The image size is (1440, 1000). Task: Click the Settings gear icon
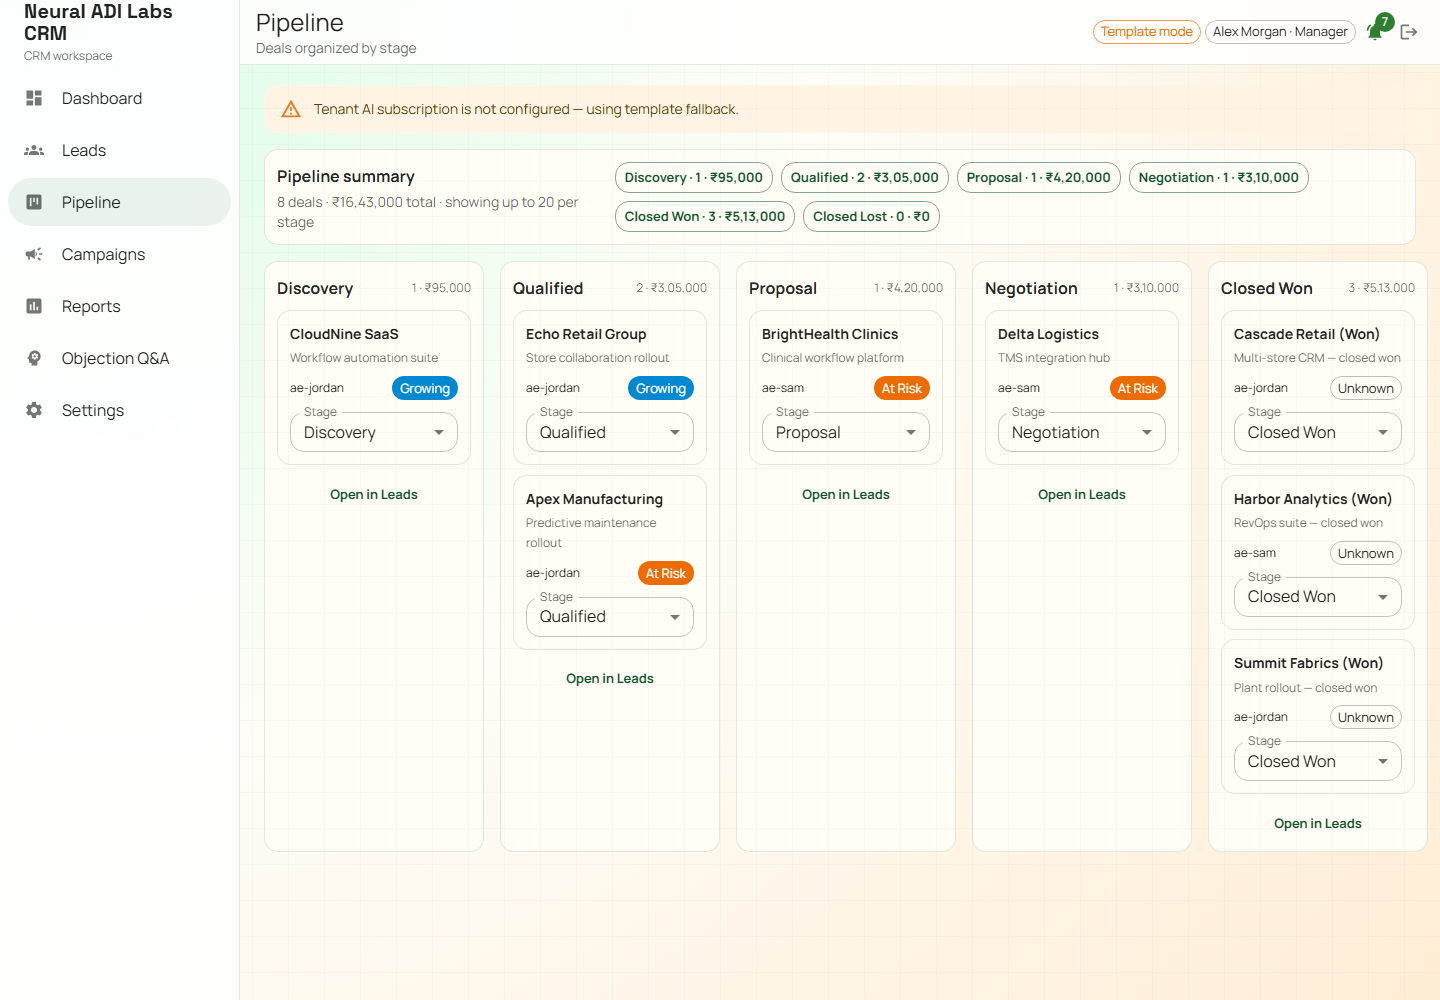[34, 410]
